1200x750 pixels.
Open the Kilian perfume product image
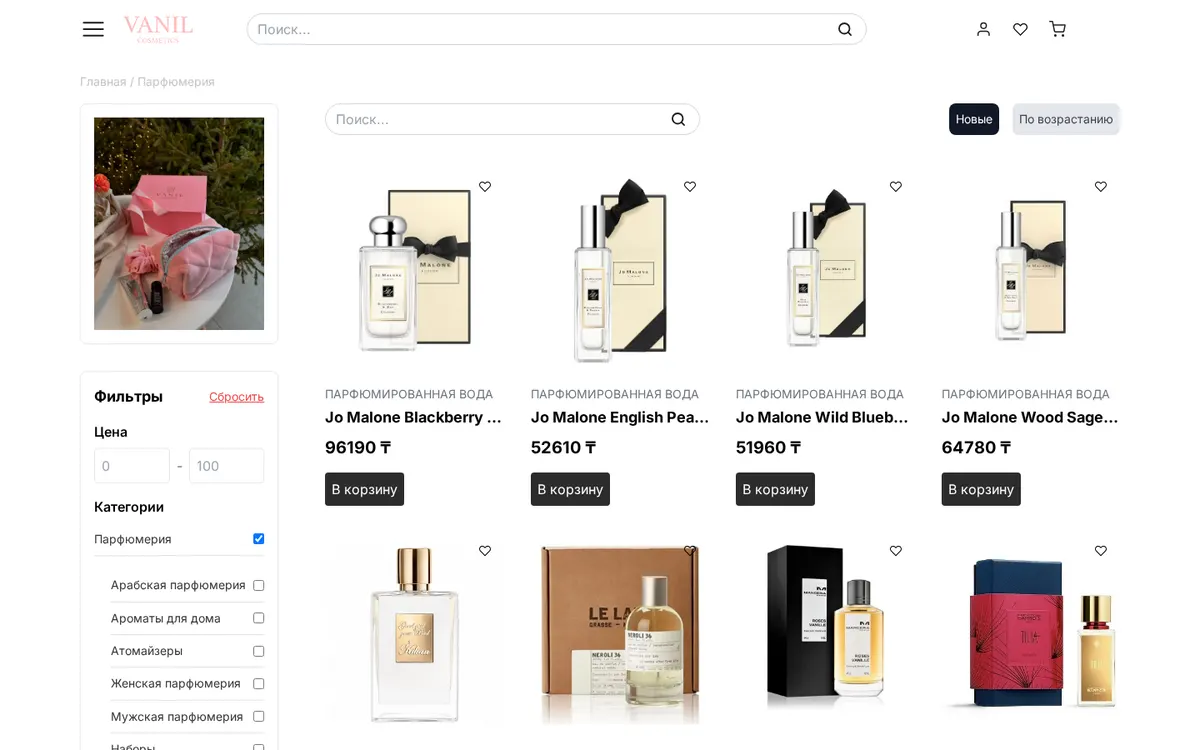coord(415,634)
